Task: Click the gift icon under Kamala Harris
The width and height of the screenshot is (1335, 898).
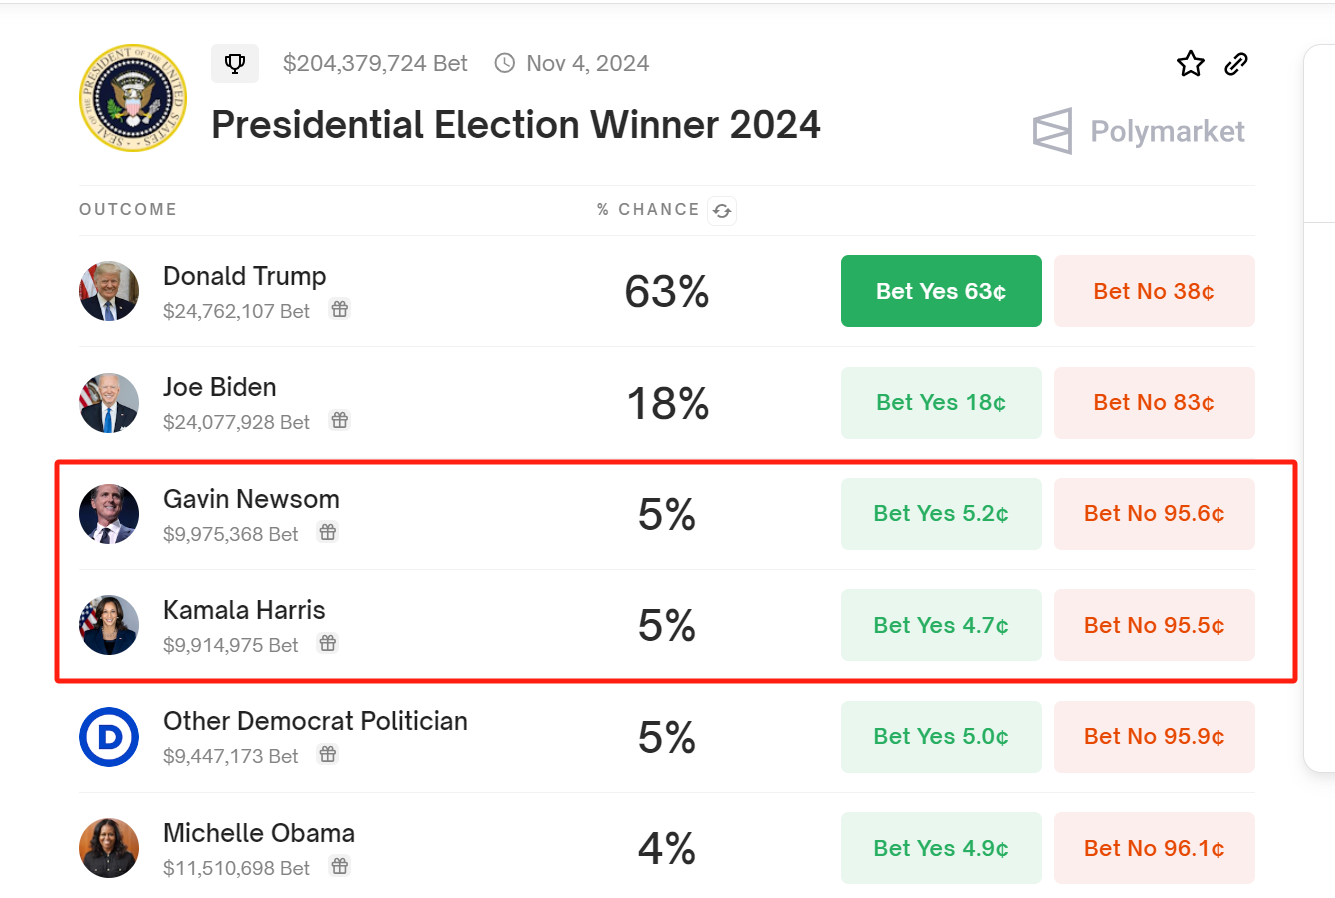Action: [328, 643]
